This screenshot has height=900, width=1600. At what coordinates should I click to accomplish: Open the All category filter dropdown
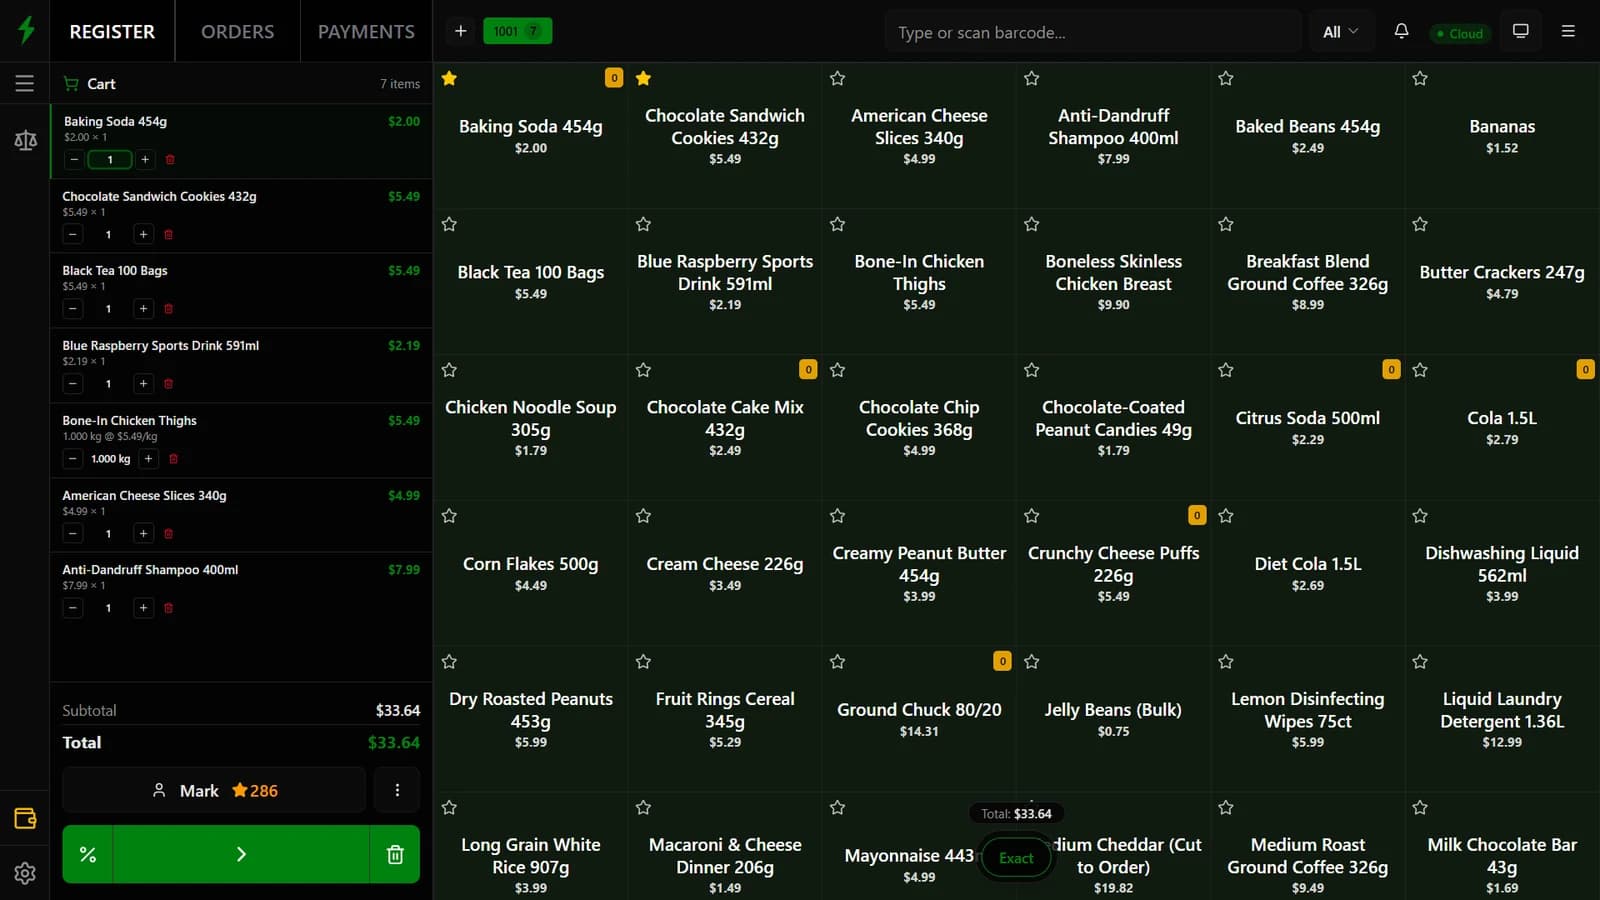tap(1340, 32)
